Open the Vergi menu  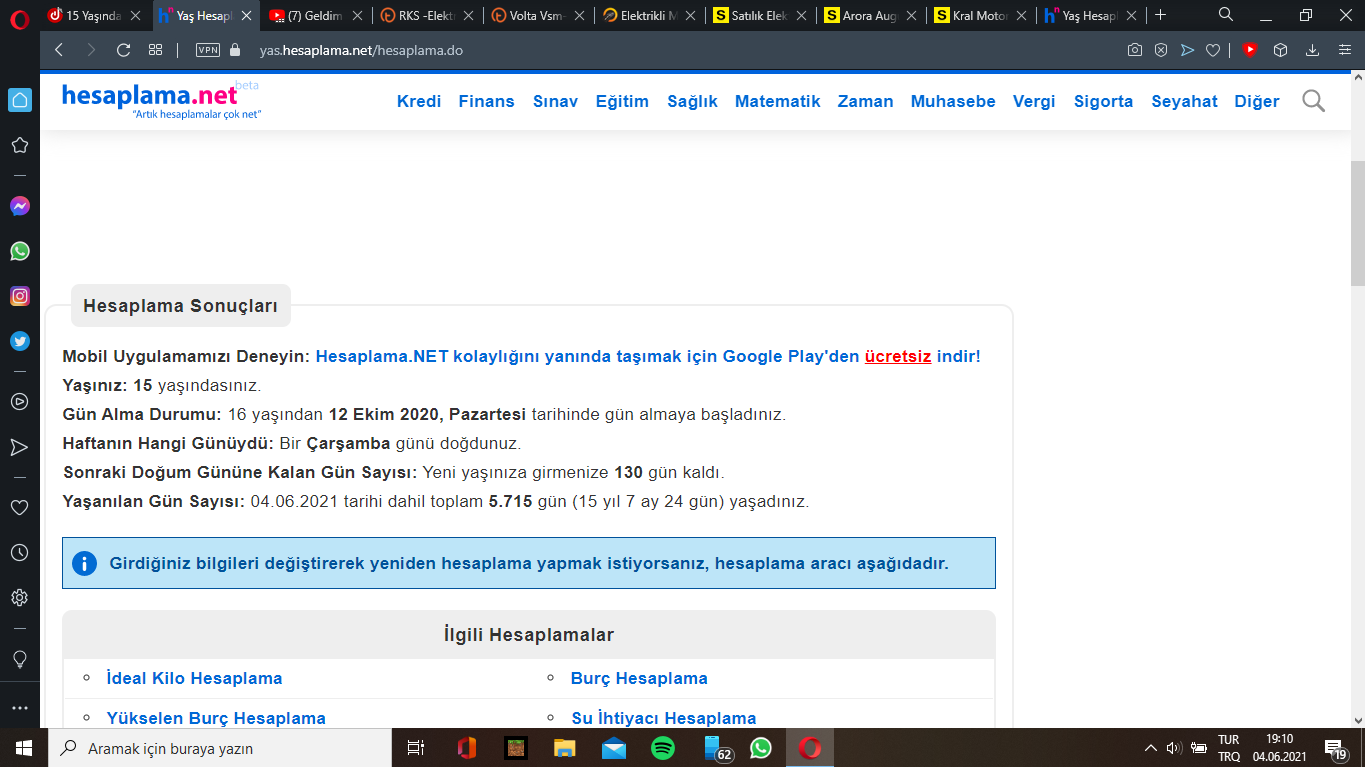click(x=1034, y=101)
